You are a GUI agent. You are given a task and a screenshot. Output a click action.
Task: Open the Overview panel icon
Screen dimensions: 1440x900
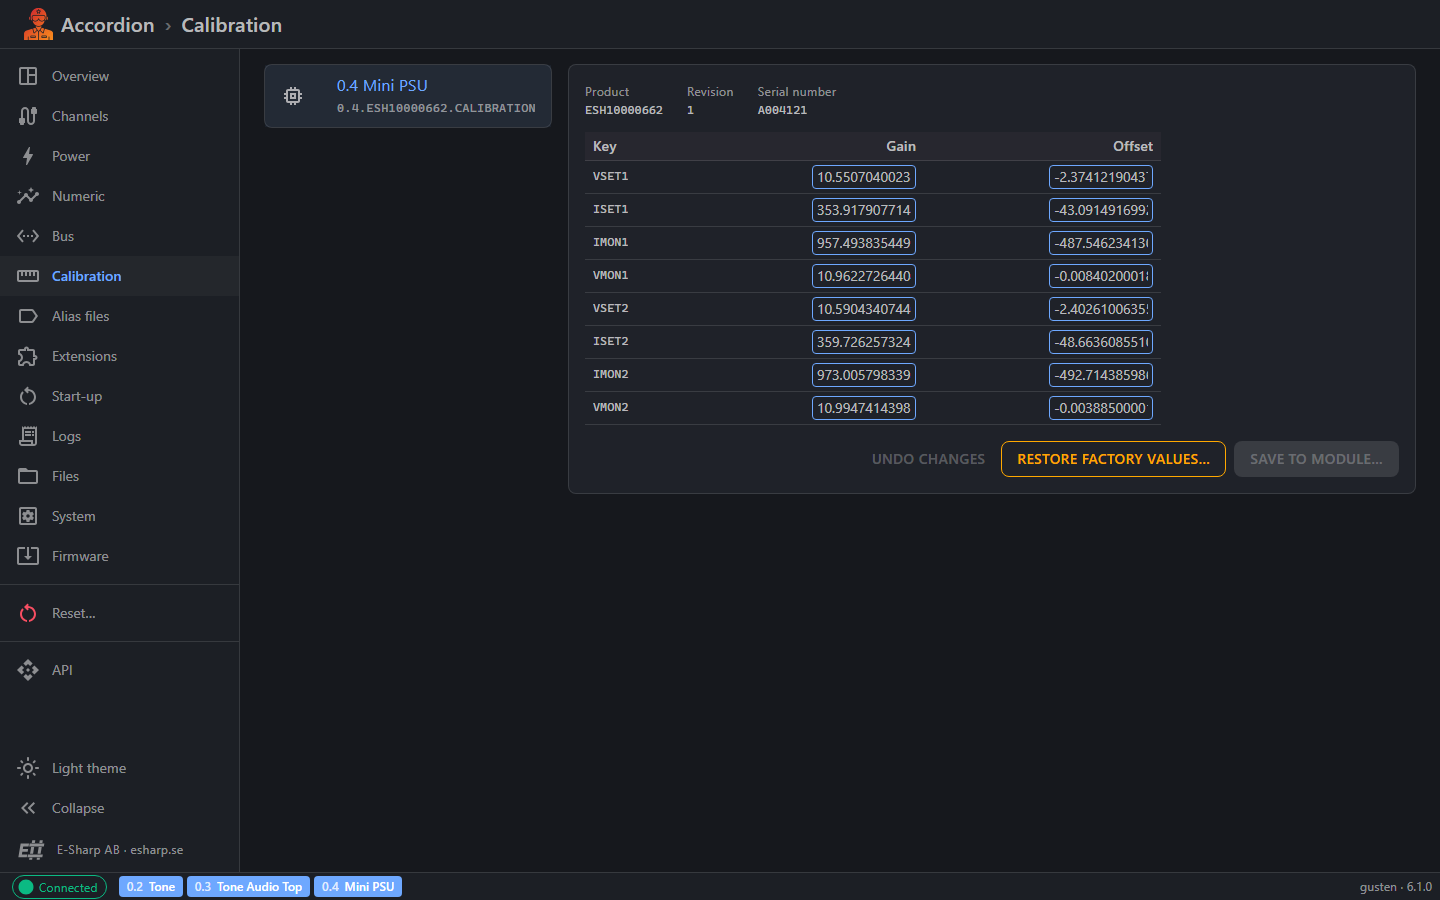(28, 76)
